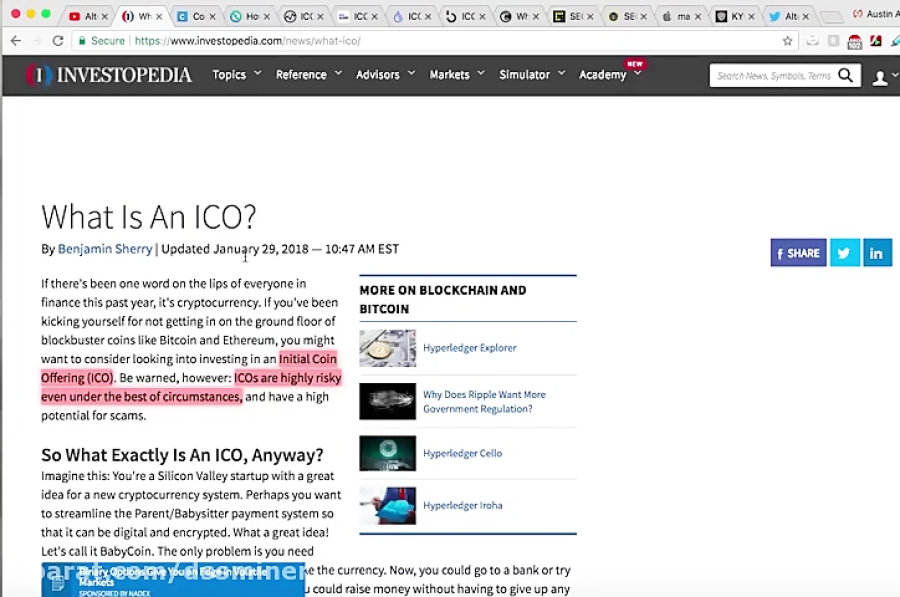Click 'So What Exactly Is An ICO, Anyway?' heading

[182, 455]
